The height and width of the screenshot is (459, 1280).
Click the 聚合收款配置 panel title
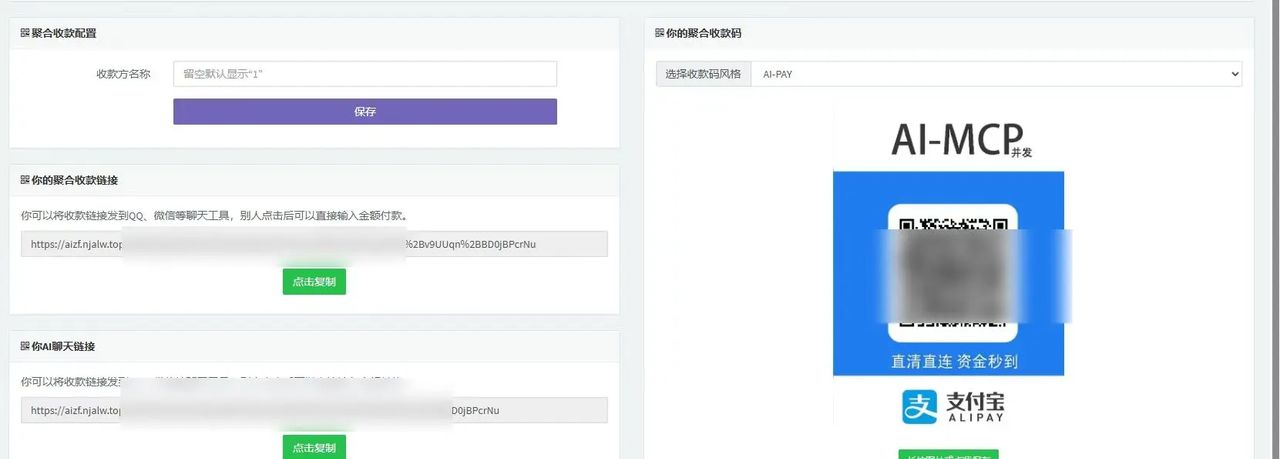coord(64,33)
